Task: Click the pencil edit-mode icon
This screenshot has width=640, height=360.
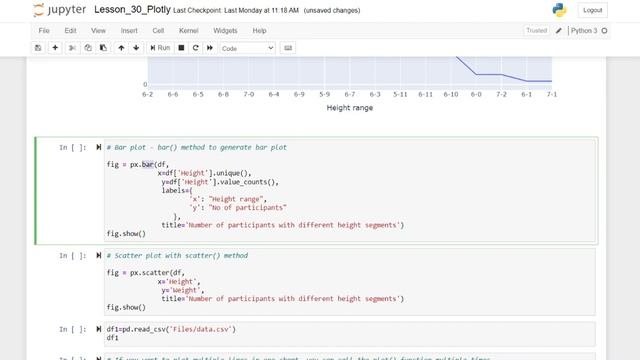Action: tap(559, 31)
